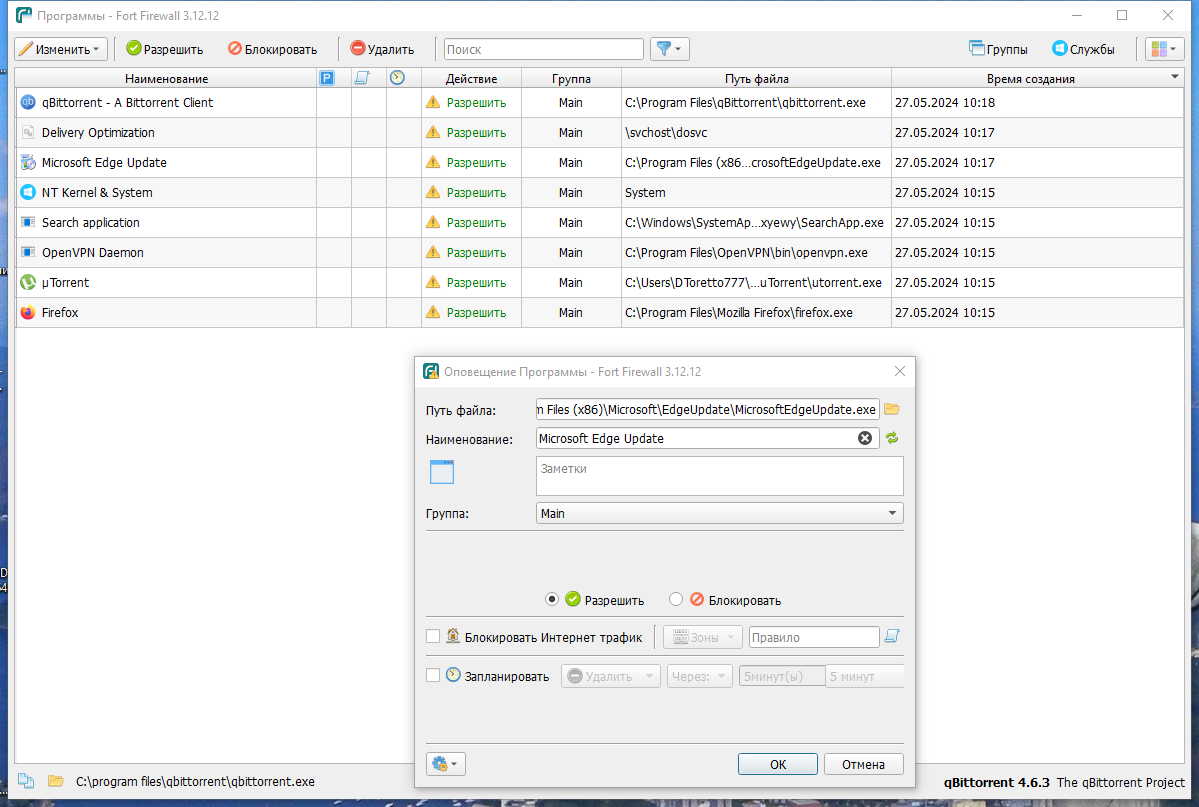
Task: Click the Delivery Optimization row icon
Action: pyautogui.click(x=28, y=132)
